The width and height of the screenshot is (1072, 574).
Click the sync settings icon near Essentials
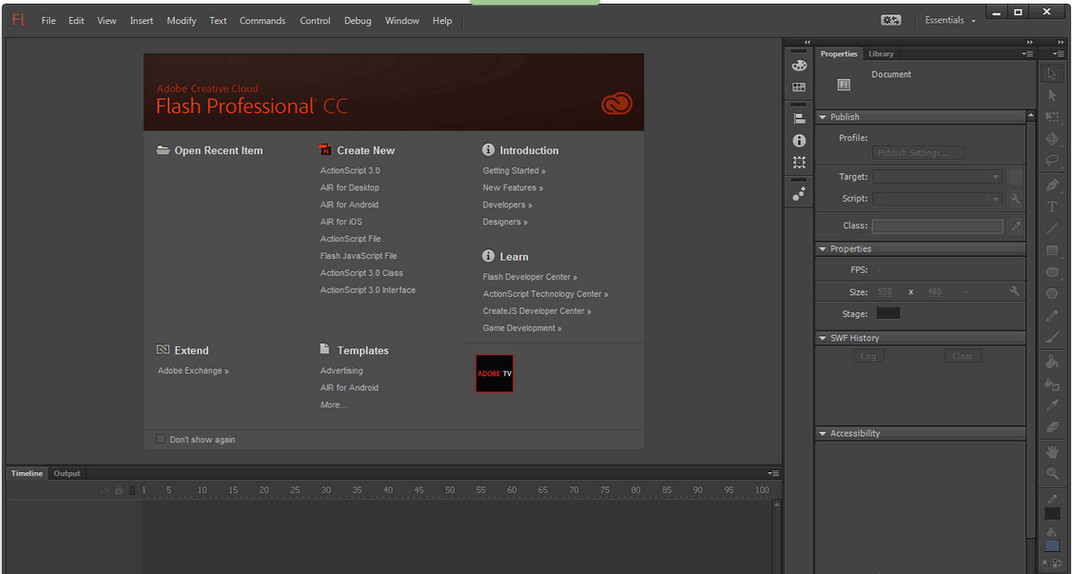tap(890, 20)
